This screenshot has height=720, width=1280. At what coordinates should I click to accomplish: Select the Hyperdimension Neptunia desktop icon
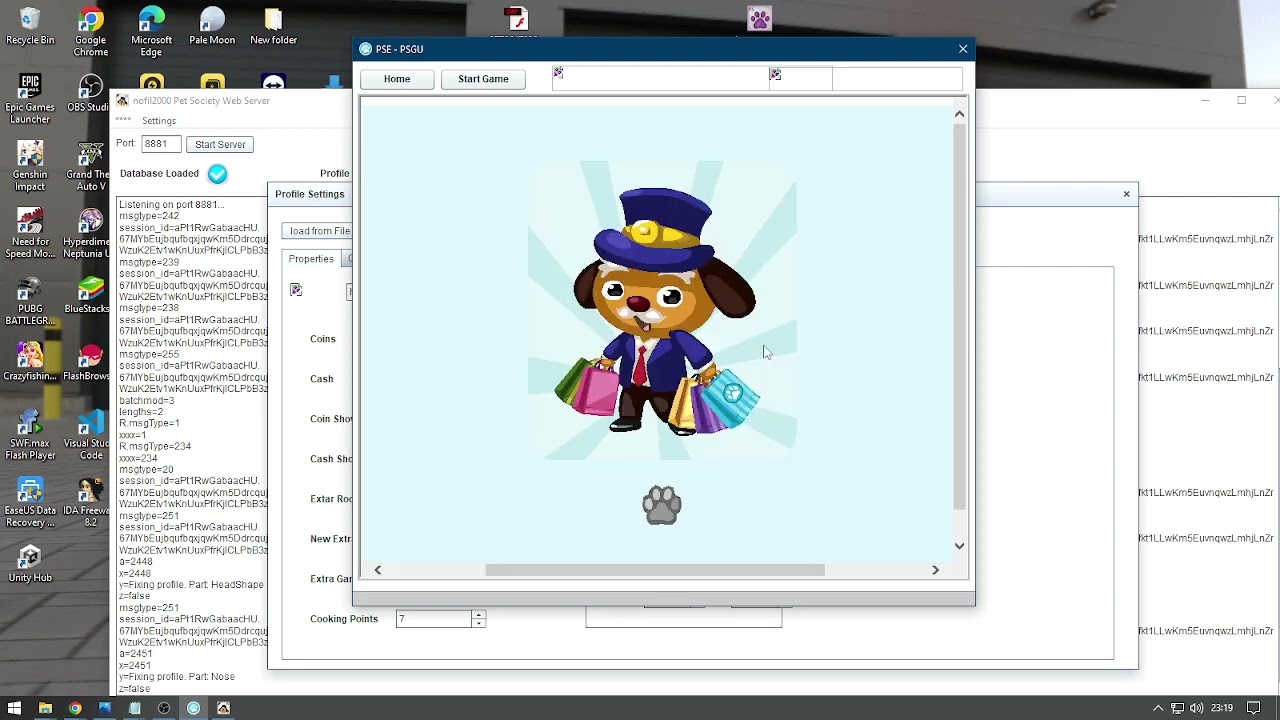click(x=91, y=233)
